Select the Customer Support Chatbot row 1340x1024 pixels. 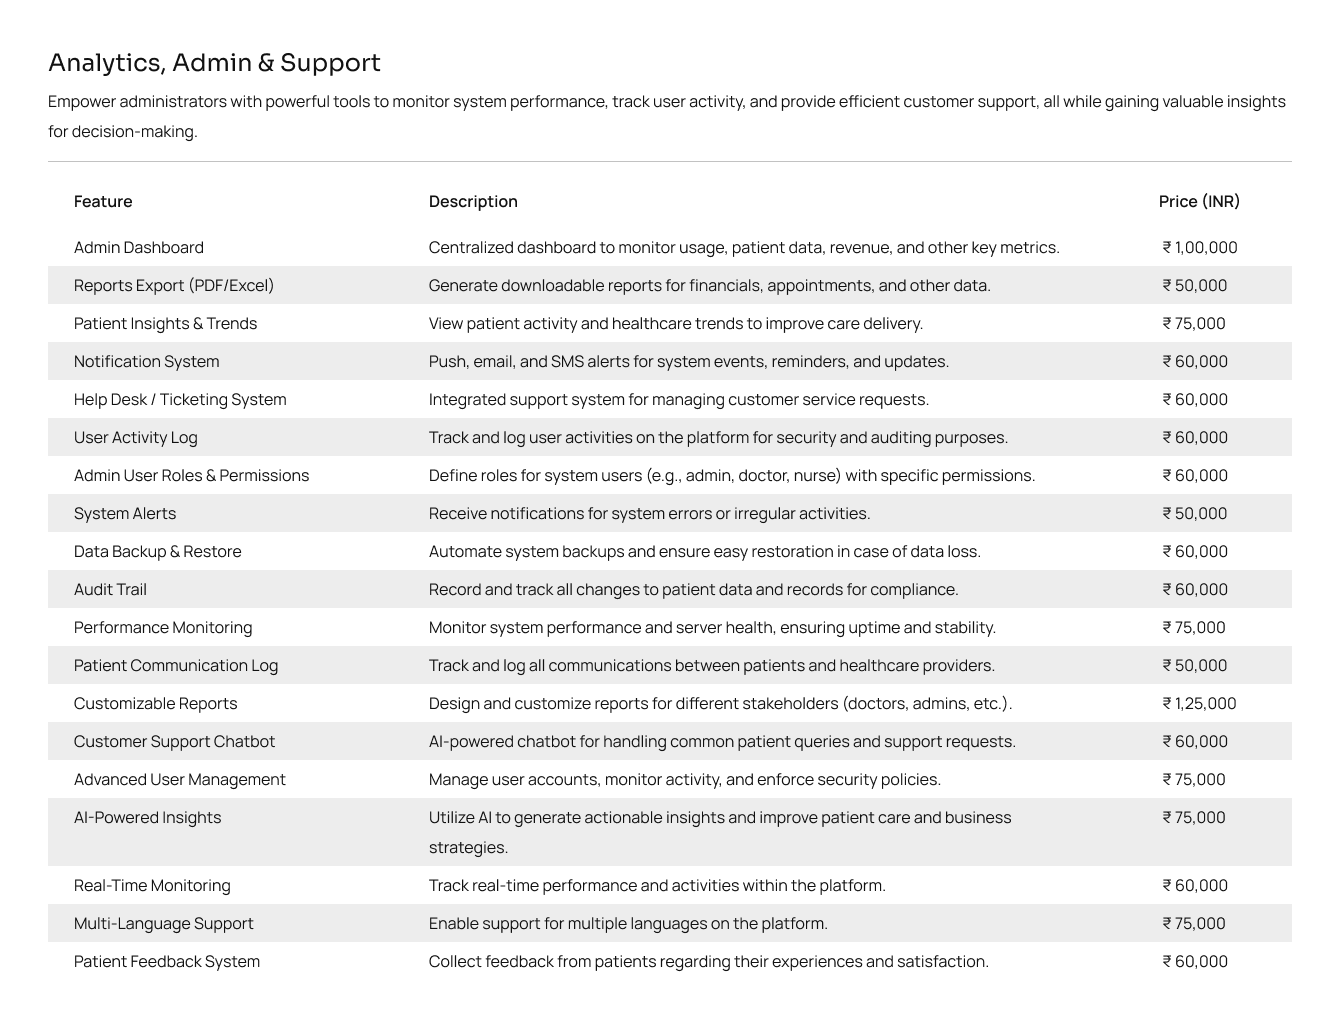tap(670, 741)
